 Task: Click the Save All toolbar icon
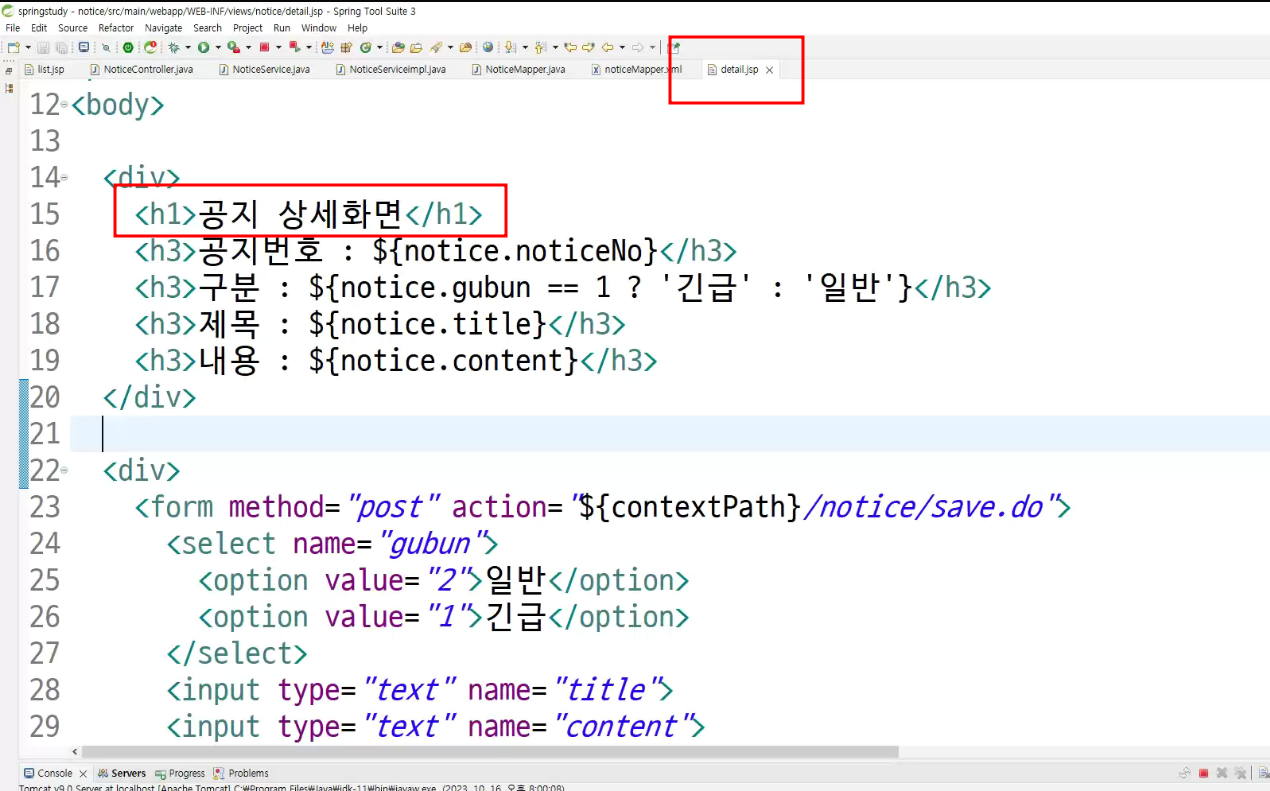(x=62, y=47)
